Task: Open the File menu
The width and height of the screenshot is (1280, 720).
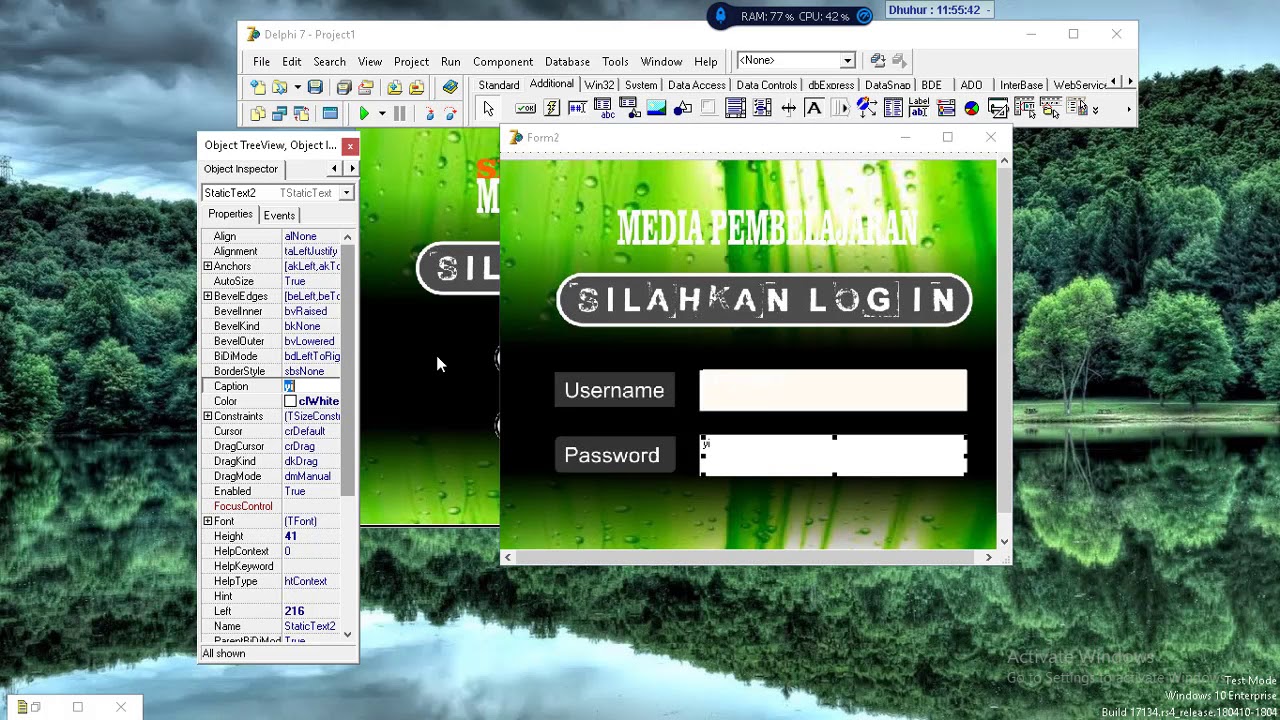Action: click(261, 62)
